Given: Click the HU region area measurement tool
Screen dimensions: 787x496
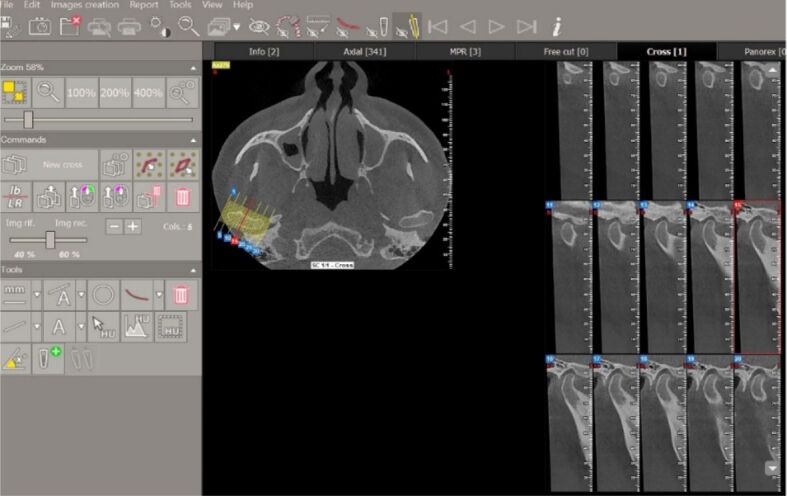Looking at the screenshot, I should (172, 326).
